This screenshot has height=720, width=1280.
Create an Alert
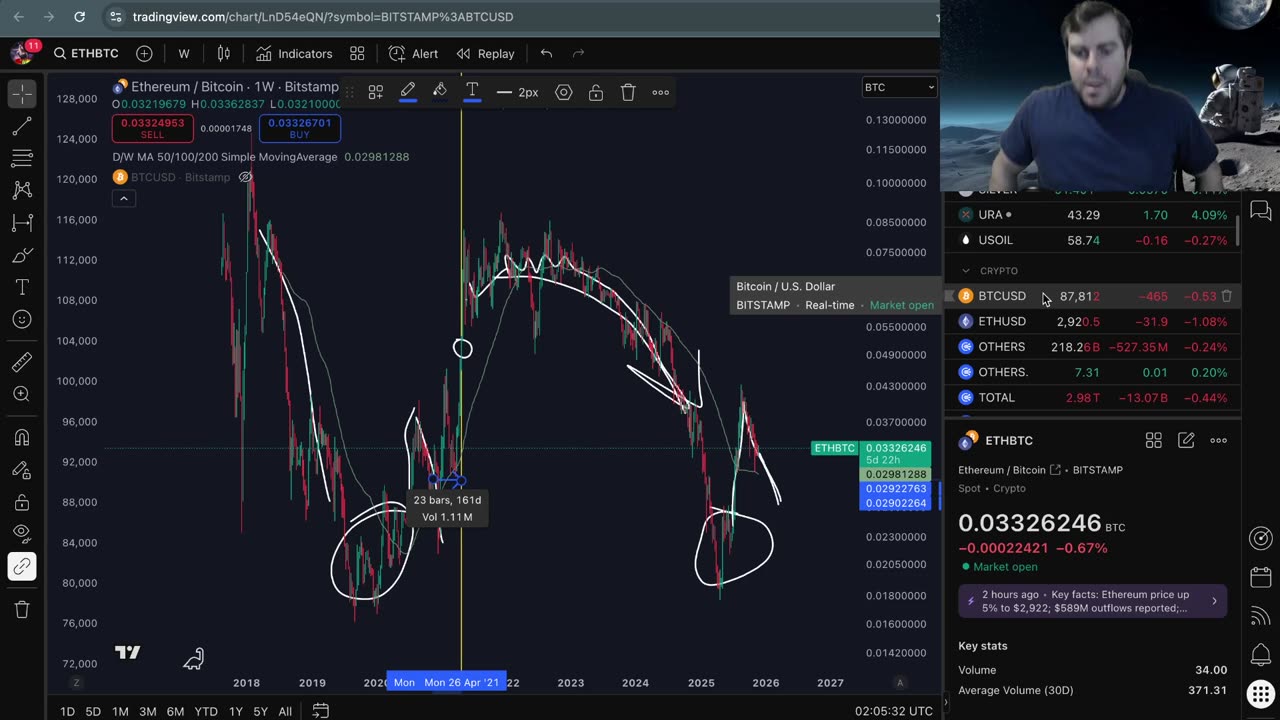414,53
